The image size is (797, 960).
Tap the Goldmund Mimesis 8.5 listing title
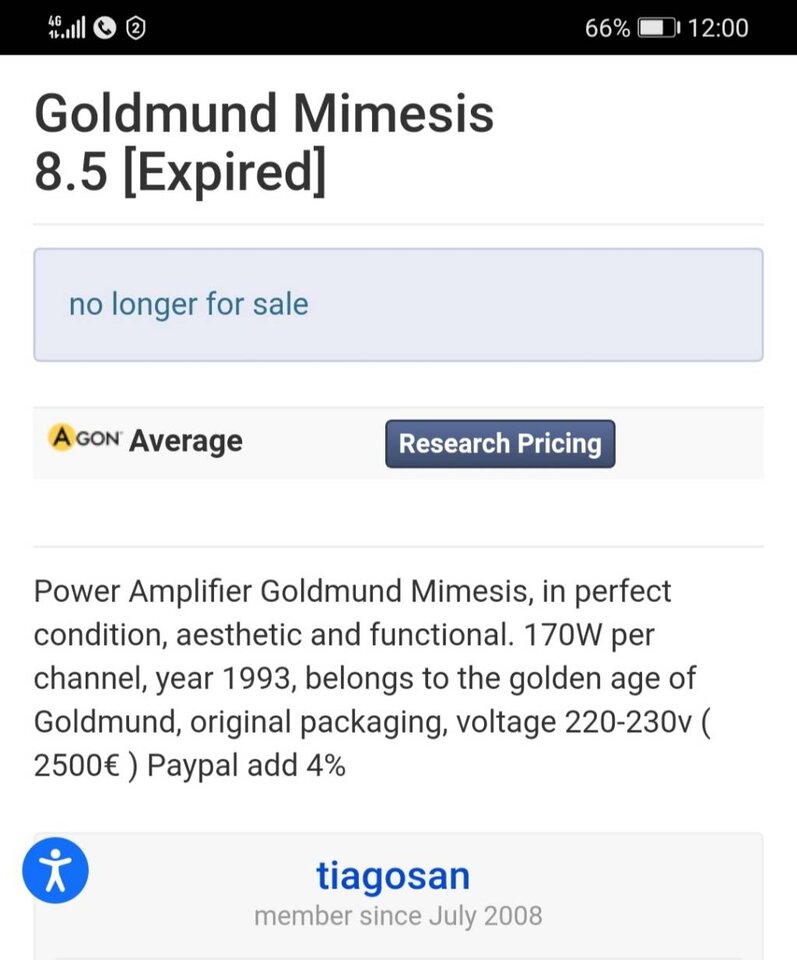pos(264,143)
